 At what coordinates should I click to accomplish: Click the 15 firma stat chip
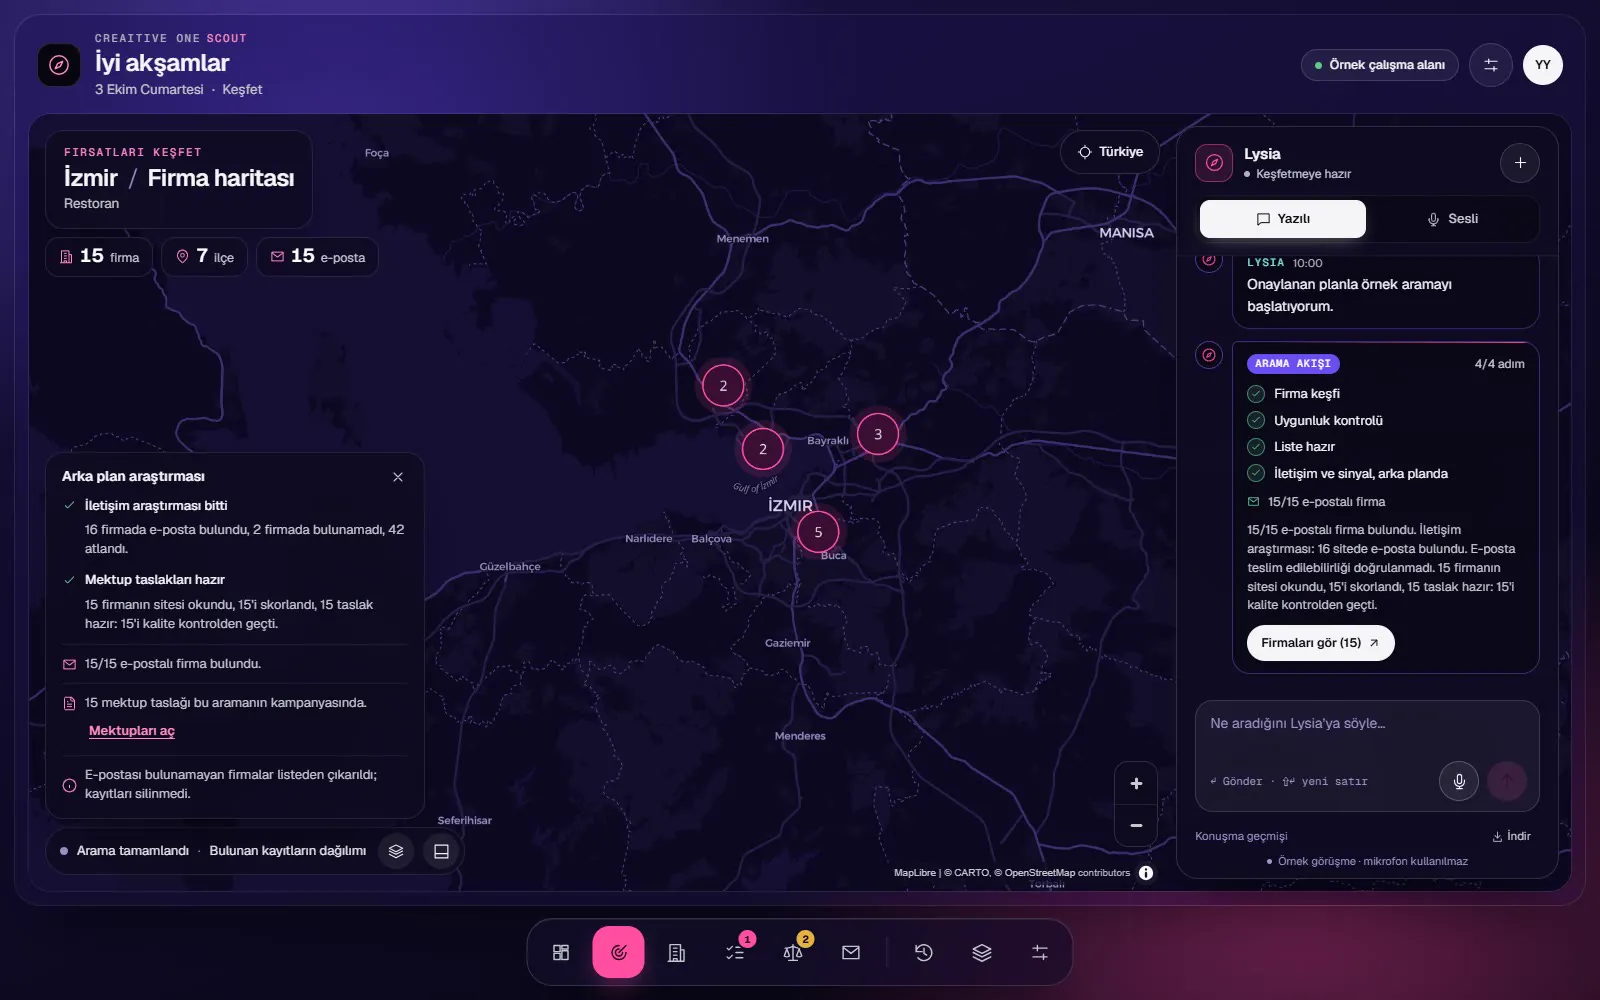coord(99,257)
